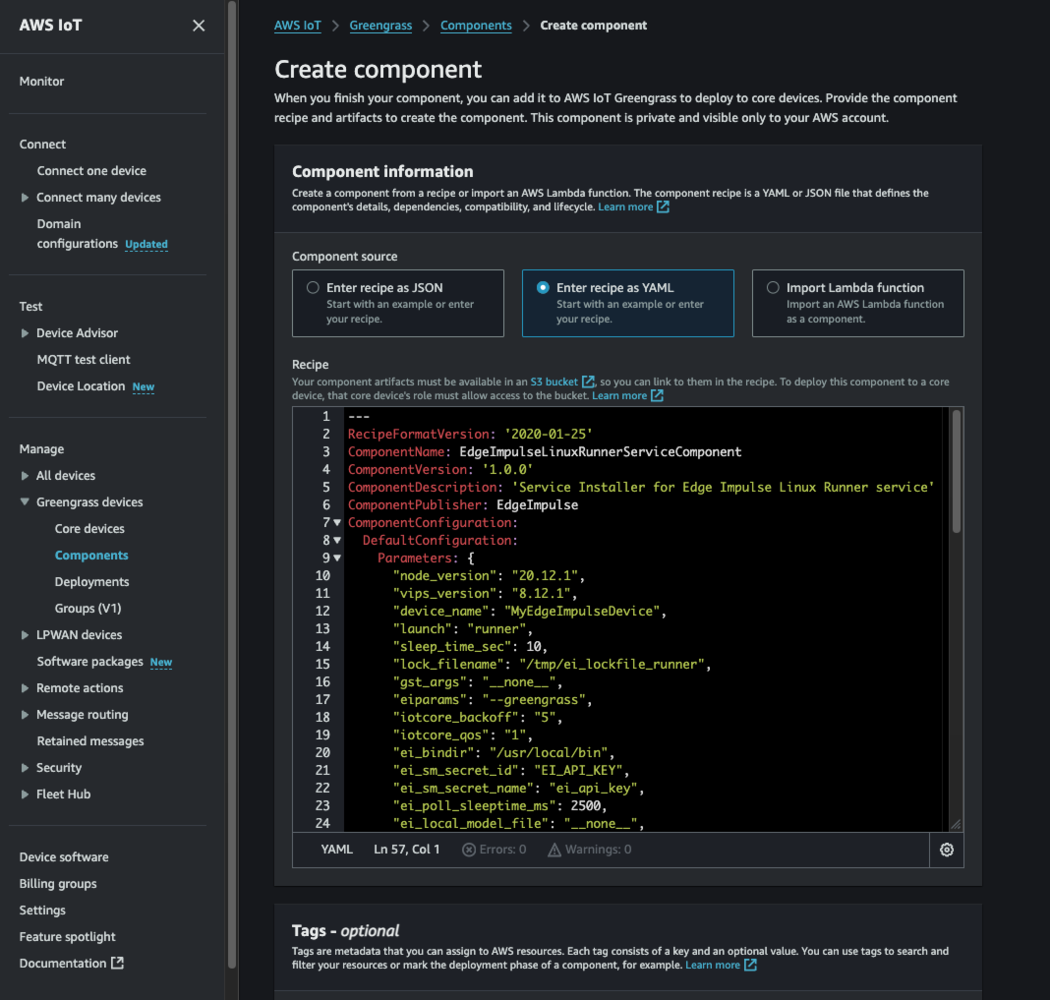Open Billing groups page
The image size is (1050, 1000).
coord(58,884)
